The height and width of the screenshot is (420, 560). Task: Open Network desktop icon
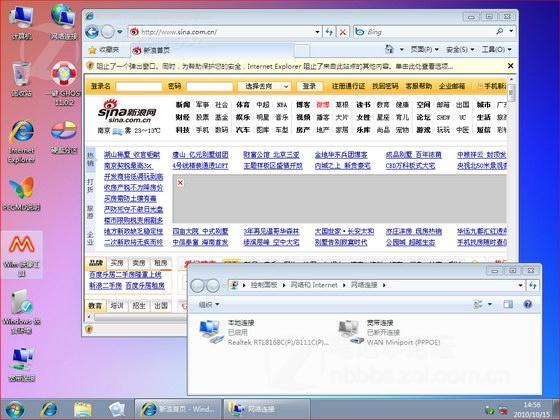64,22
